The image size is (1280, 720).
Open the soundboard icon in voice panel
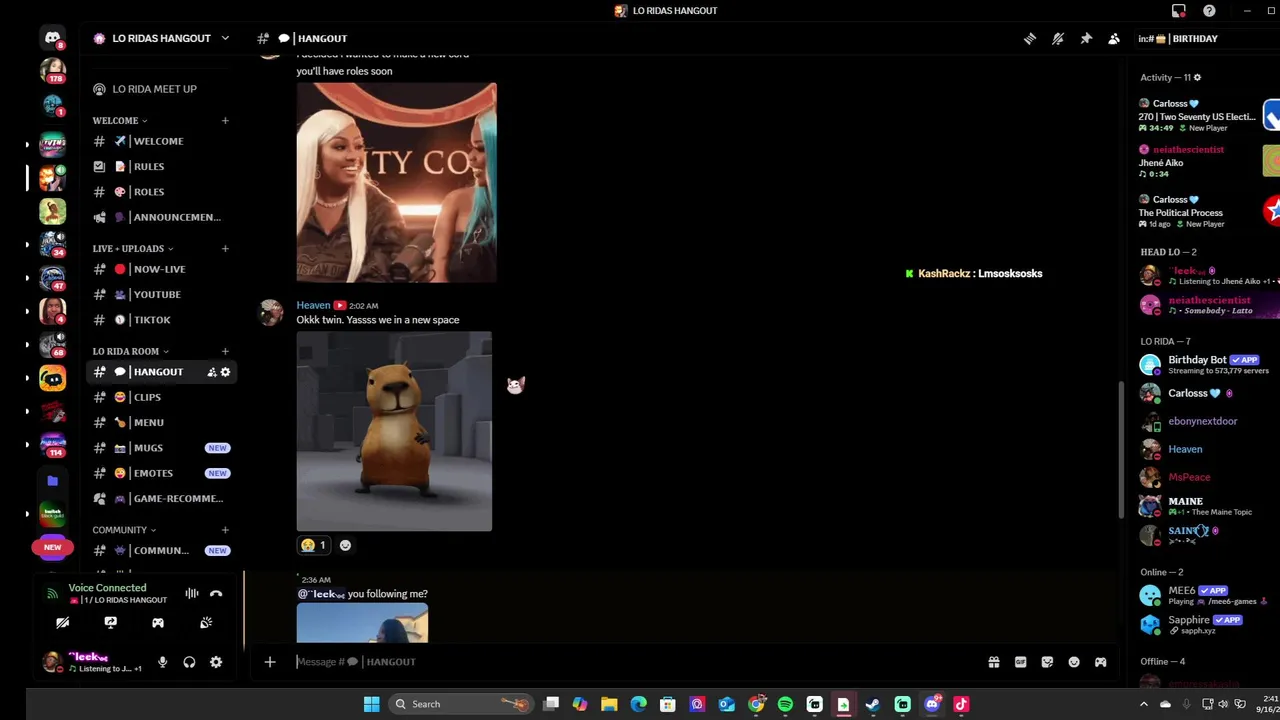(x=206, y=623)
